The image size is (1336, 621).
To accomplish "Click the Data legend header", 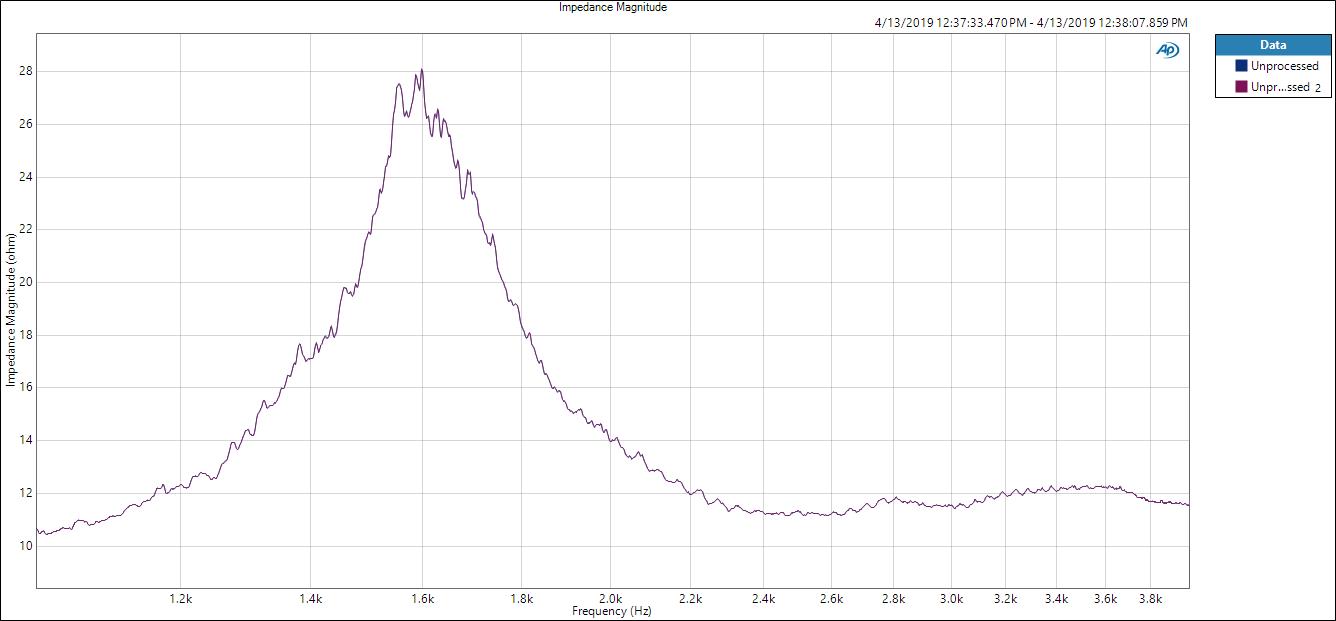I will coord(1273,45).
